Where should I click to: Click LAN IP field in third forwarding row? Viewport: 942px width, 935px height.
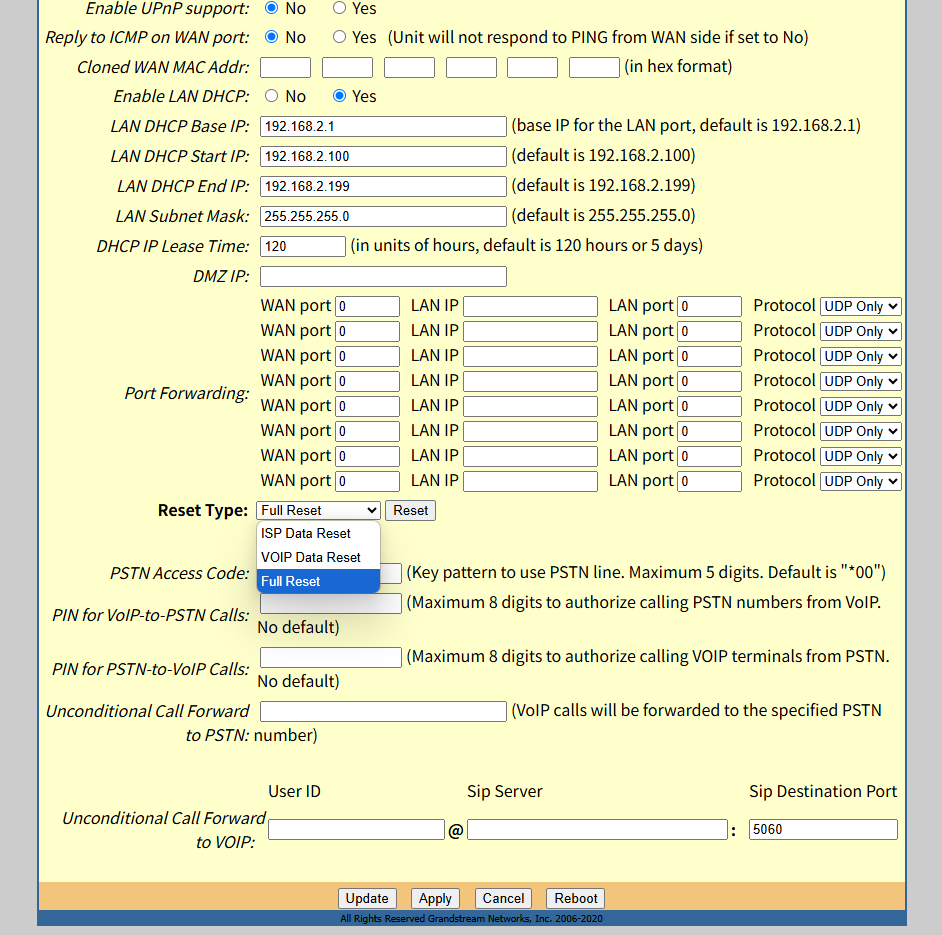[x=530, y=356]
